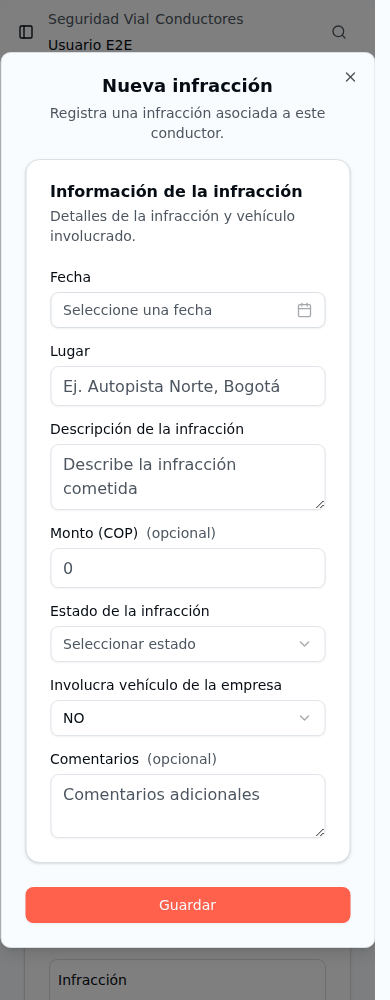The height and width of the screenshot is (1000, 390).
Task: Click the Conductores breadcrumb
Action: (x=199, y=19)
